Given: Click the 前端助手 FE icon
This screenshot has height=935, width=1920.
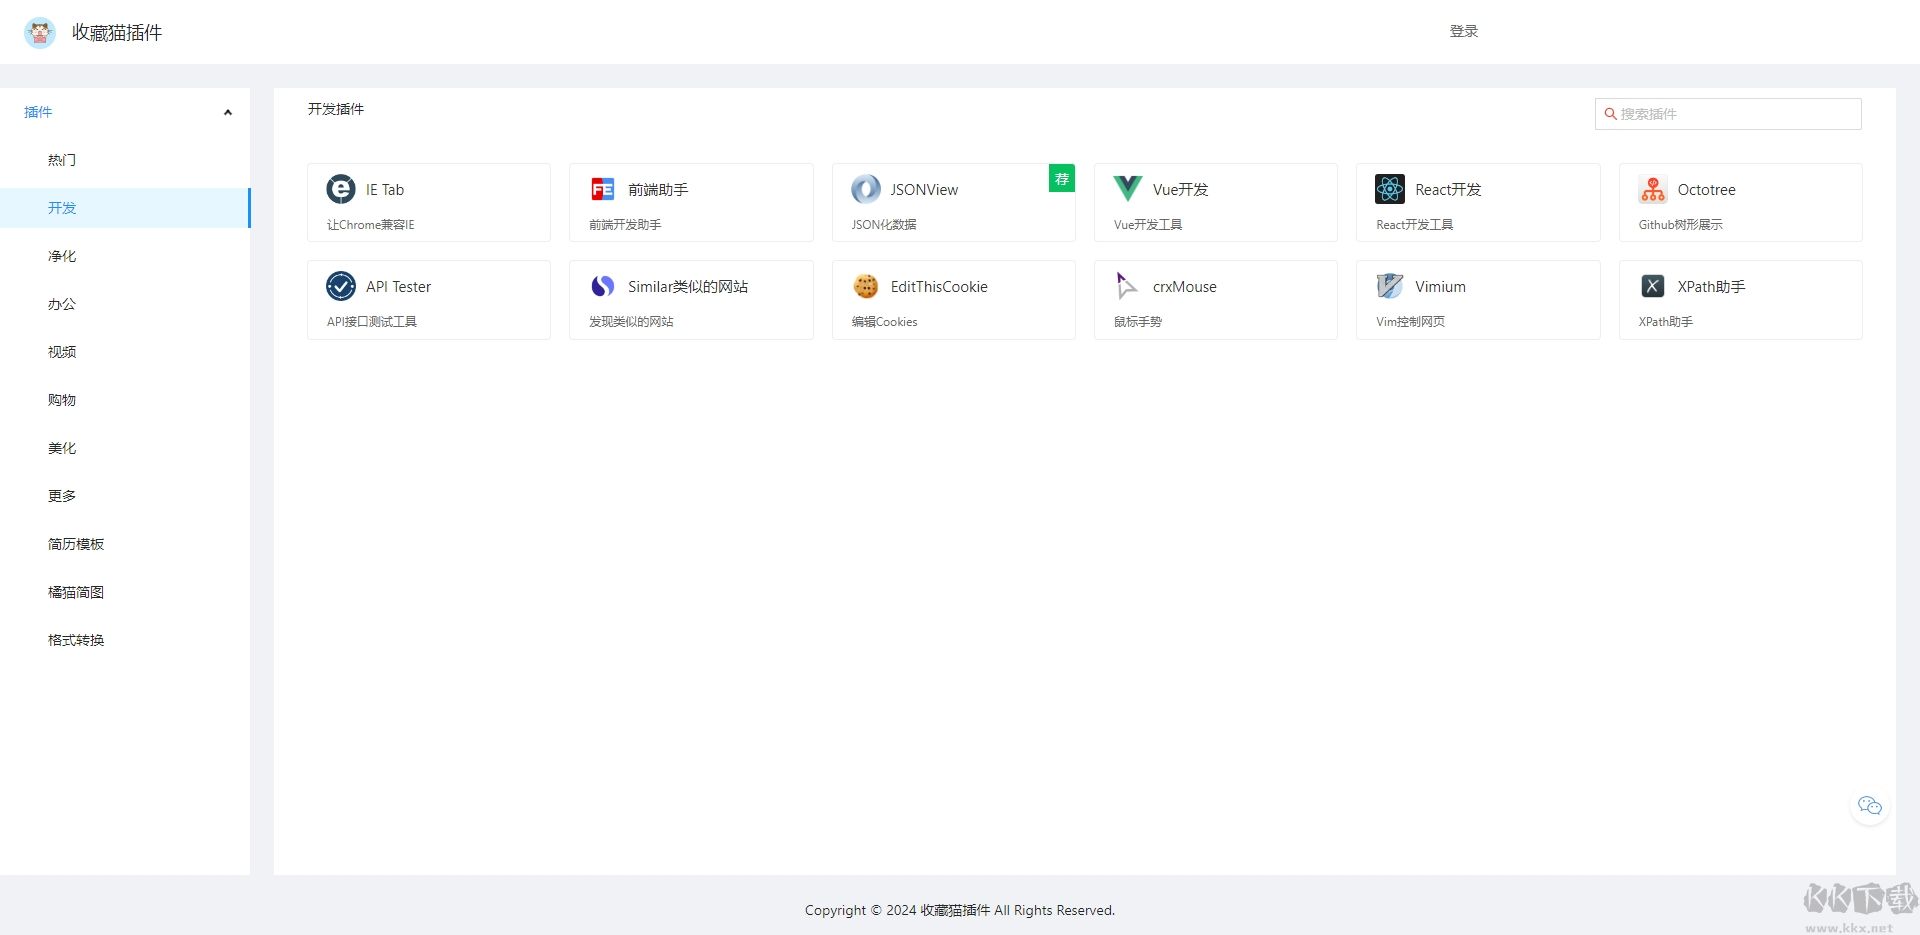Looking at the screenshot, I should pyautogui.click(x=603, y=189).
